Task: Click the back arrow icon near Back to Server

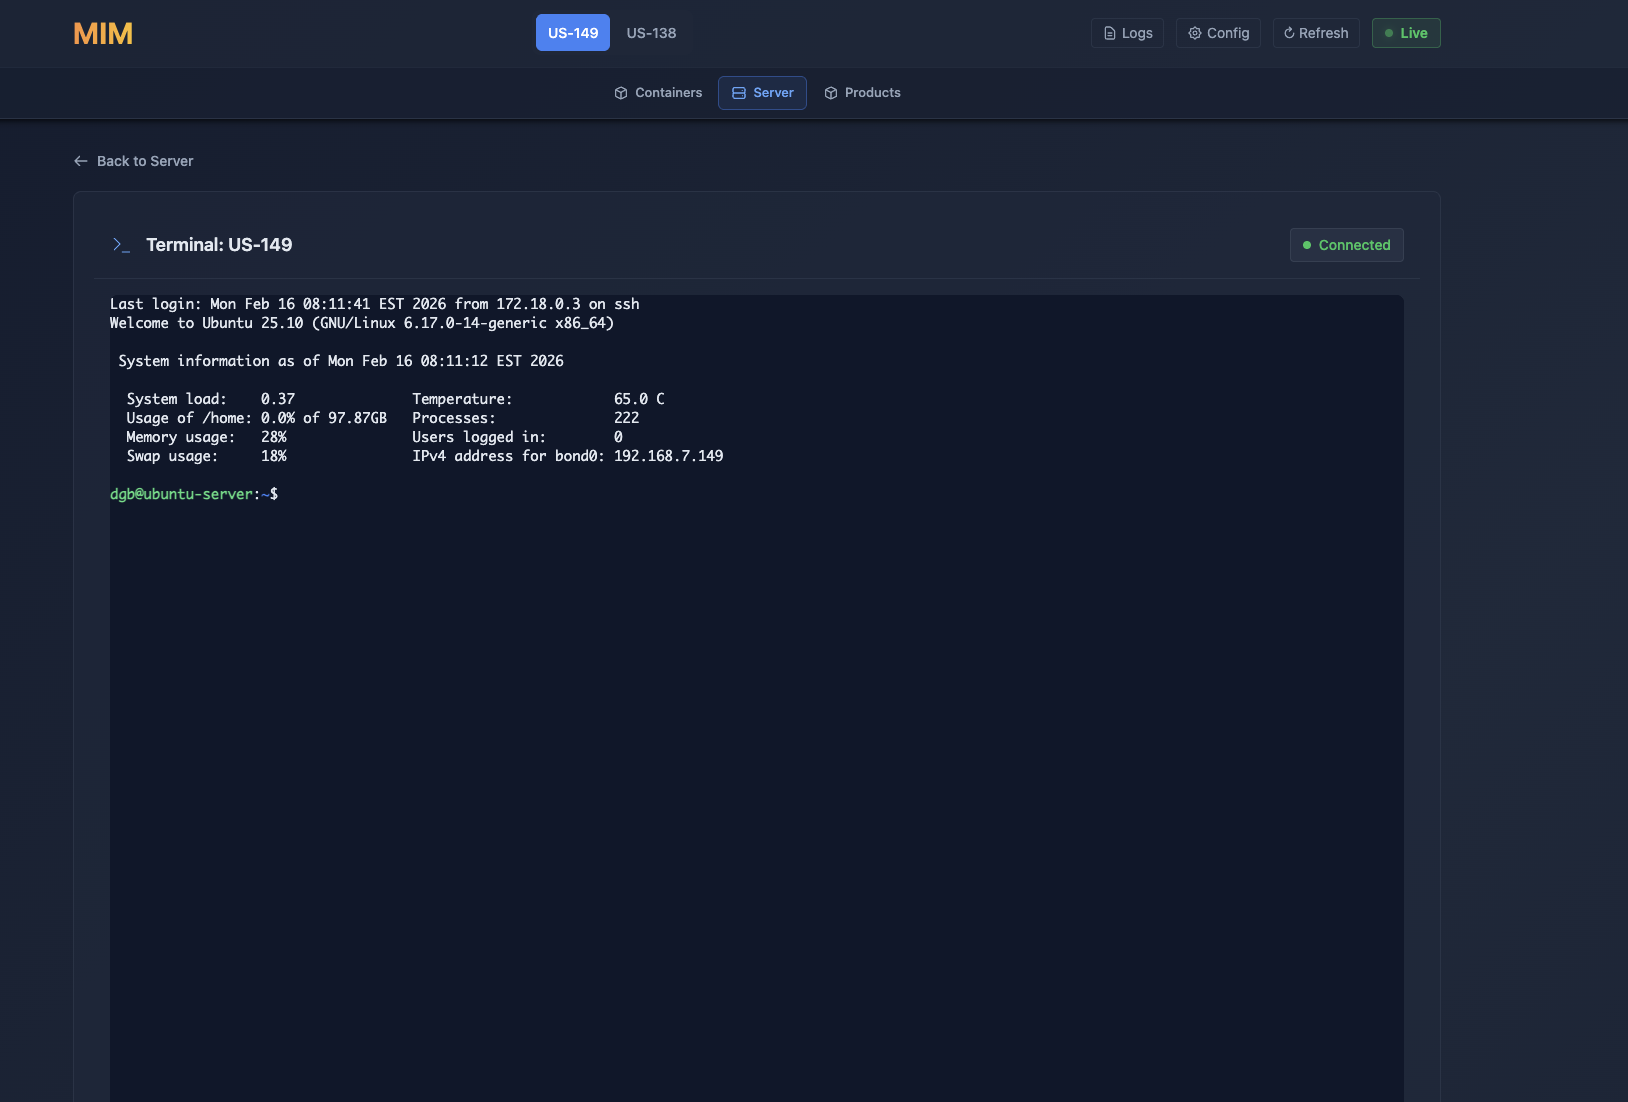Action: click(x=80, y=160)
